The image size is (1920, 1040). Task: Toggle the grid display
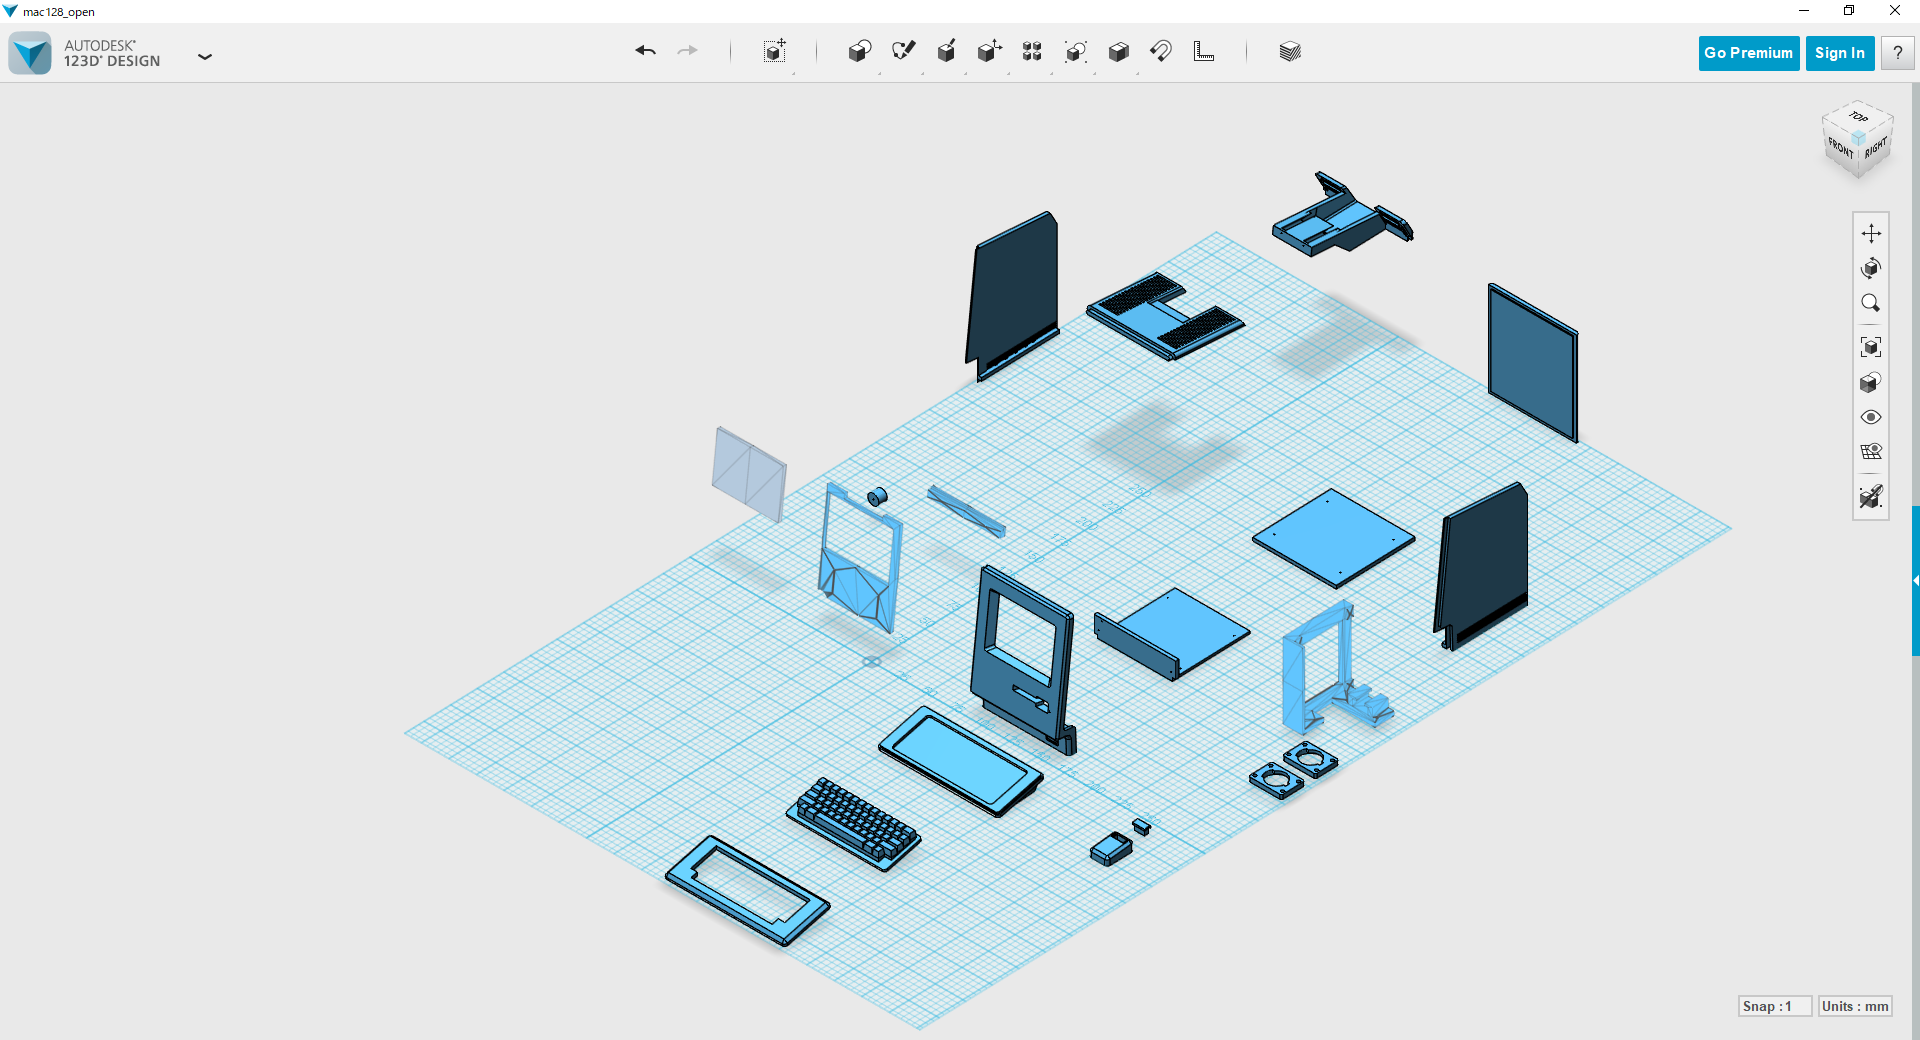pyautogui.click(x=1871, y=451)
